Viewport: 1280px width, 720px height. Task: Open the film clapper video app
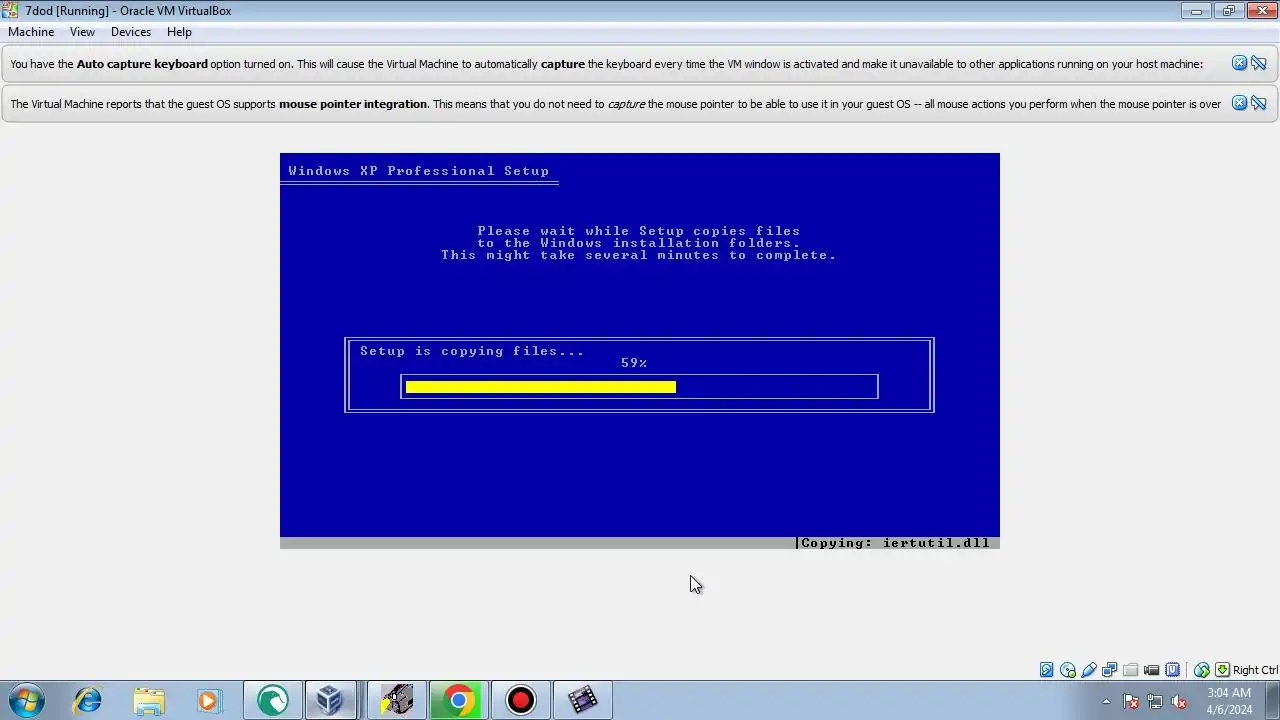[x=582, y=700]
